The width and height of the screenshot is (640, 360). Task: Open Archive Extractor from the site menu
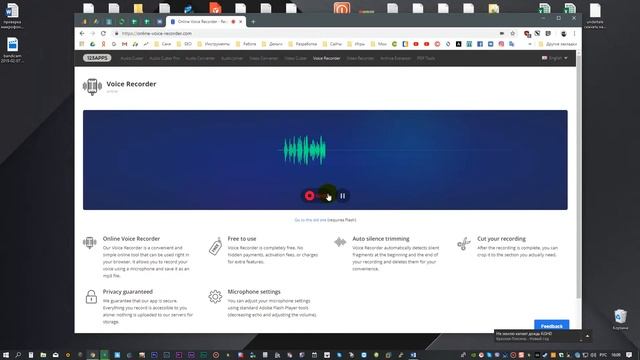click(396, 58)
